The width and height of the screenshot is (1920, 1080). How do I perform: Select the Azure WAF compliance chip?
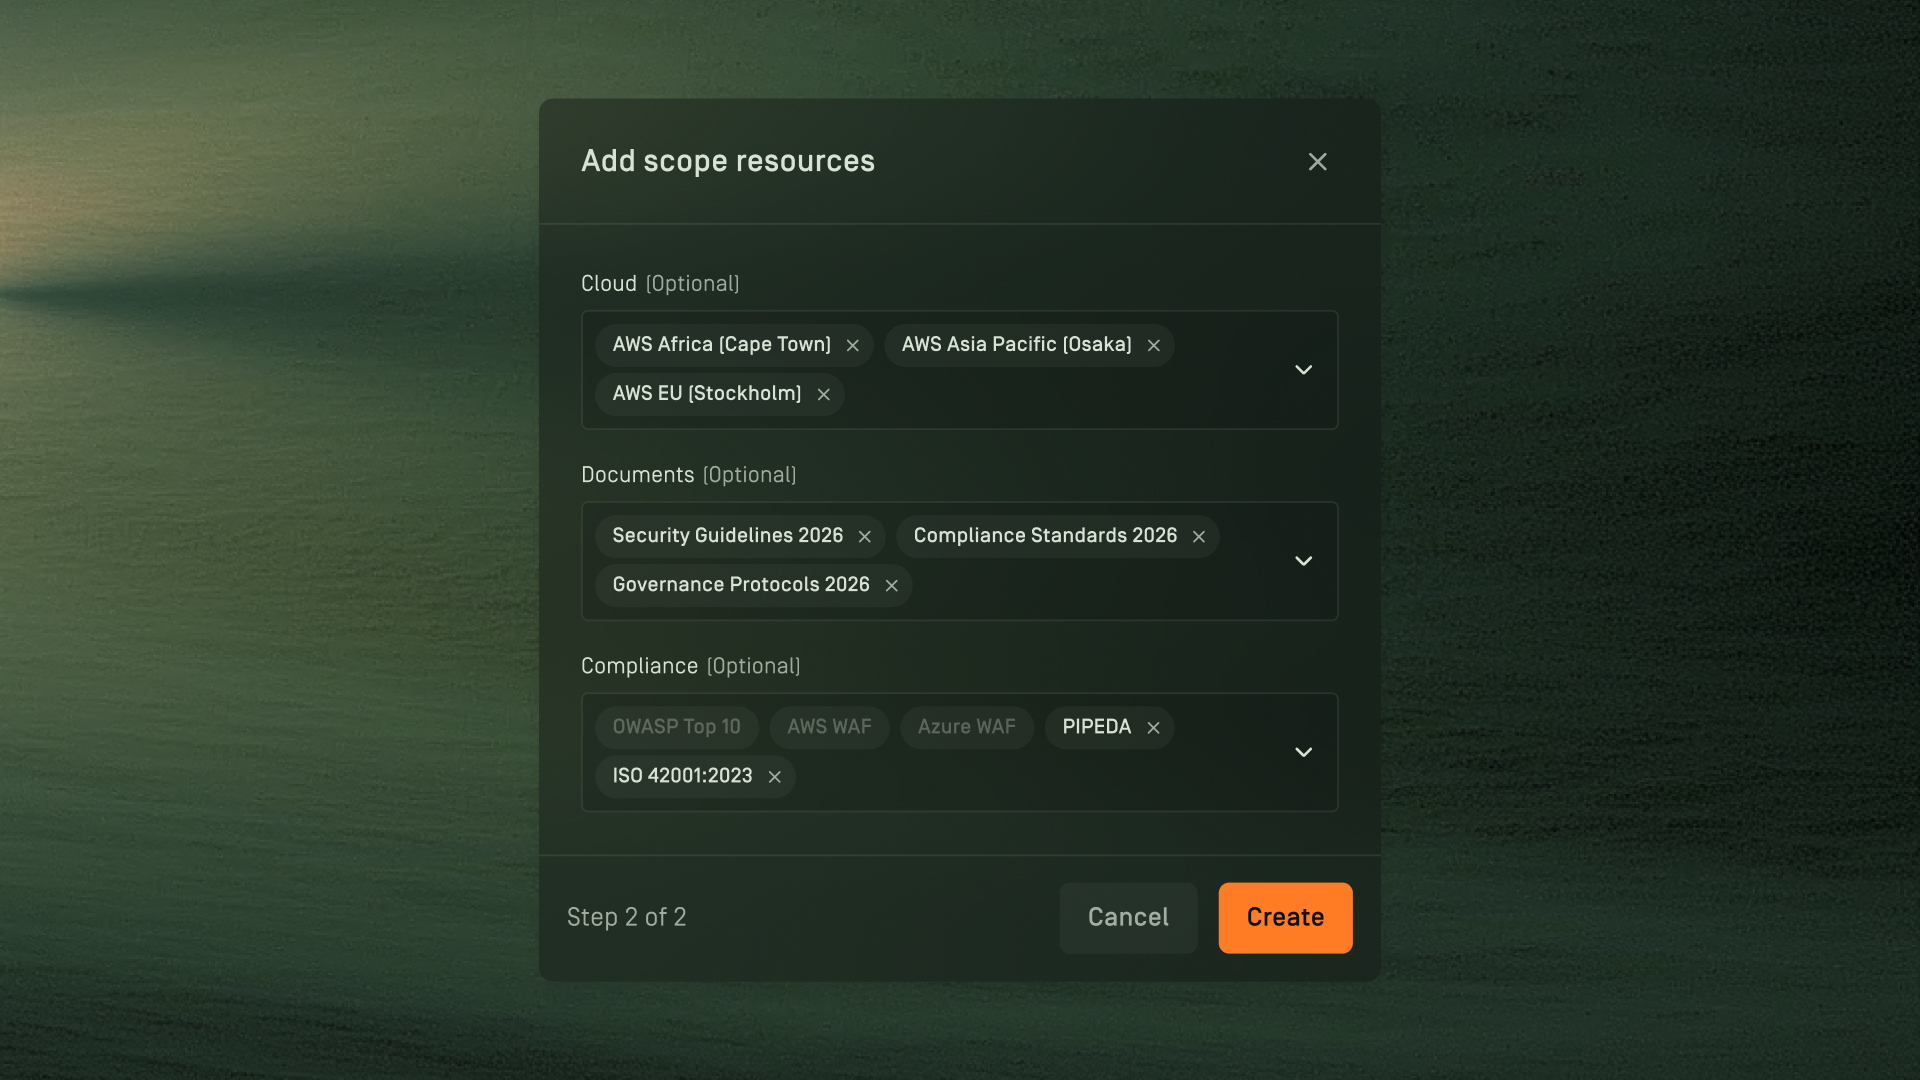tap(966, 727)
